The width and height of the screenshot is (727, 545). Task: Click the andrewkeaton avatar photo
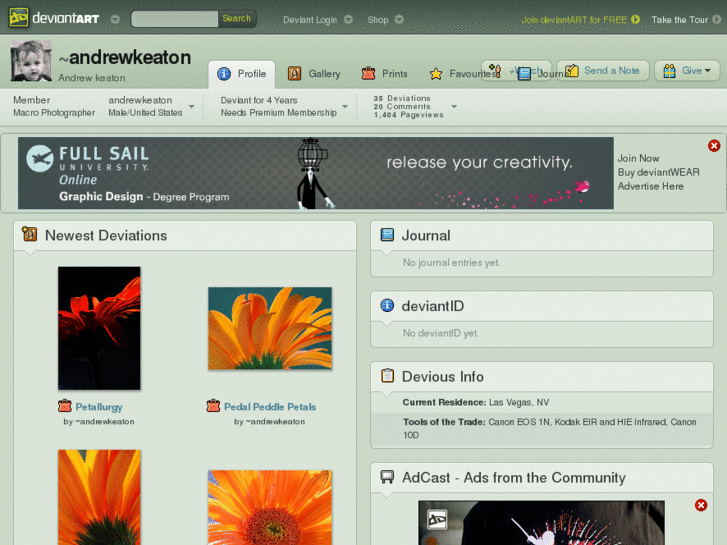31,61
